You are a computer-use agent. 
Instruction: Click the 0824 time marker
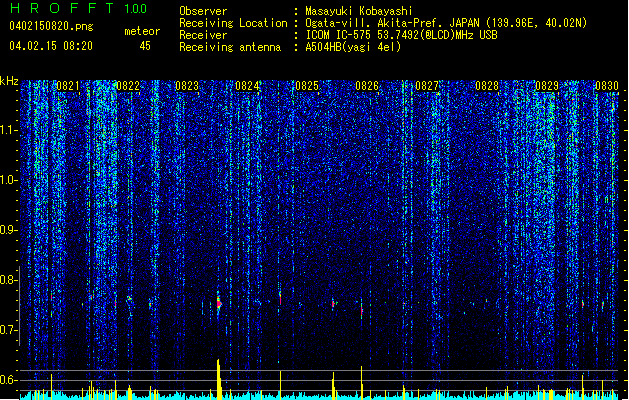click(x=247, y=86)
